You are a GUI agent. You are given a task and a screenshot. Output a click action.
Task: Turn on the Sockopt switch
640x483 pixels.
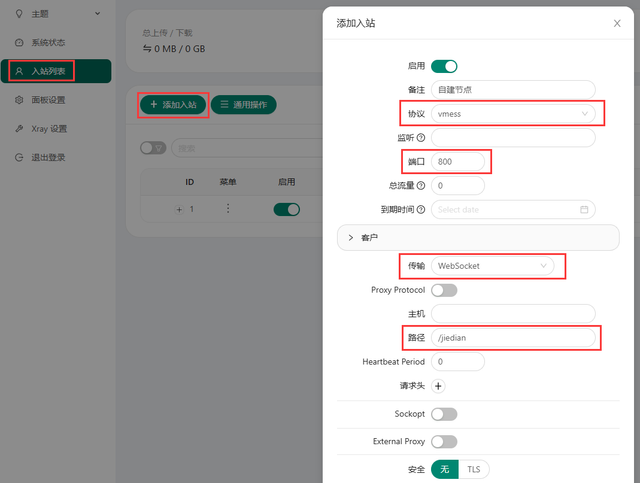click(444, 414)
